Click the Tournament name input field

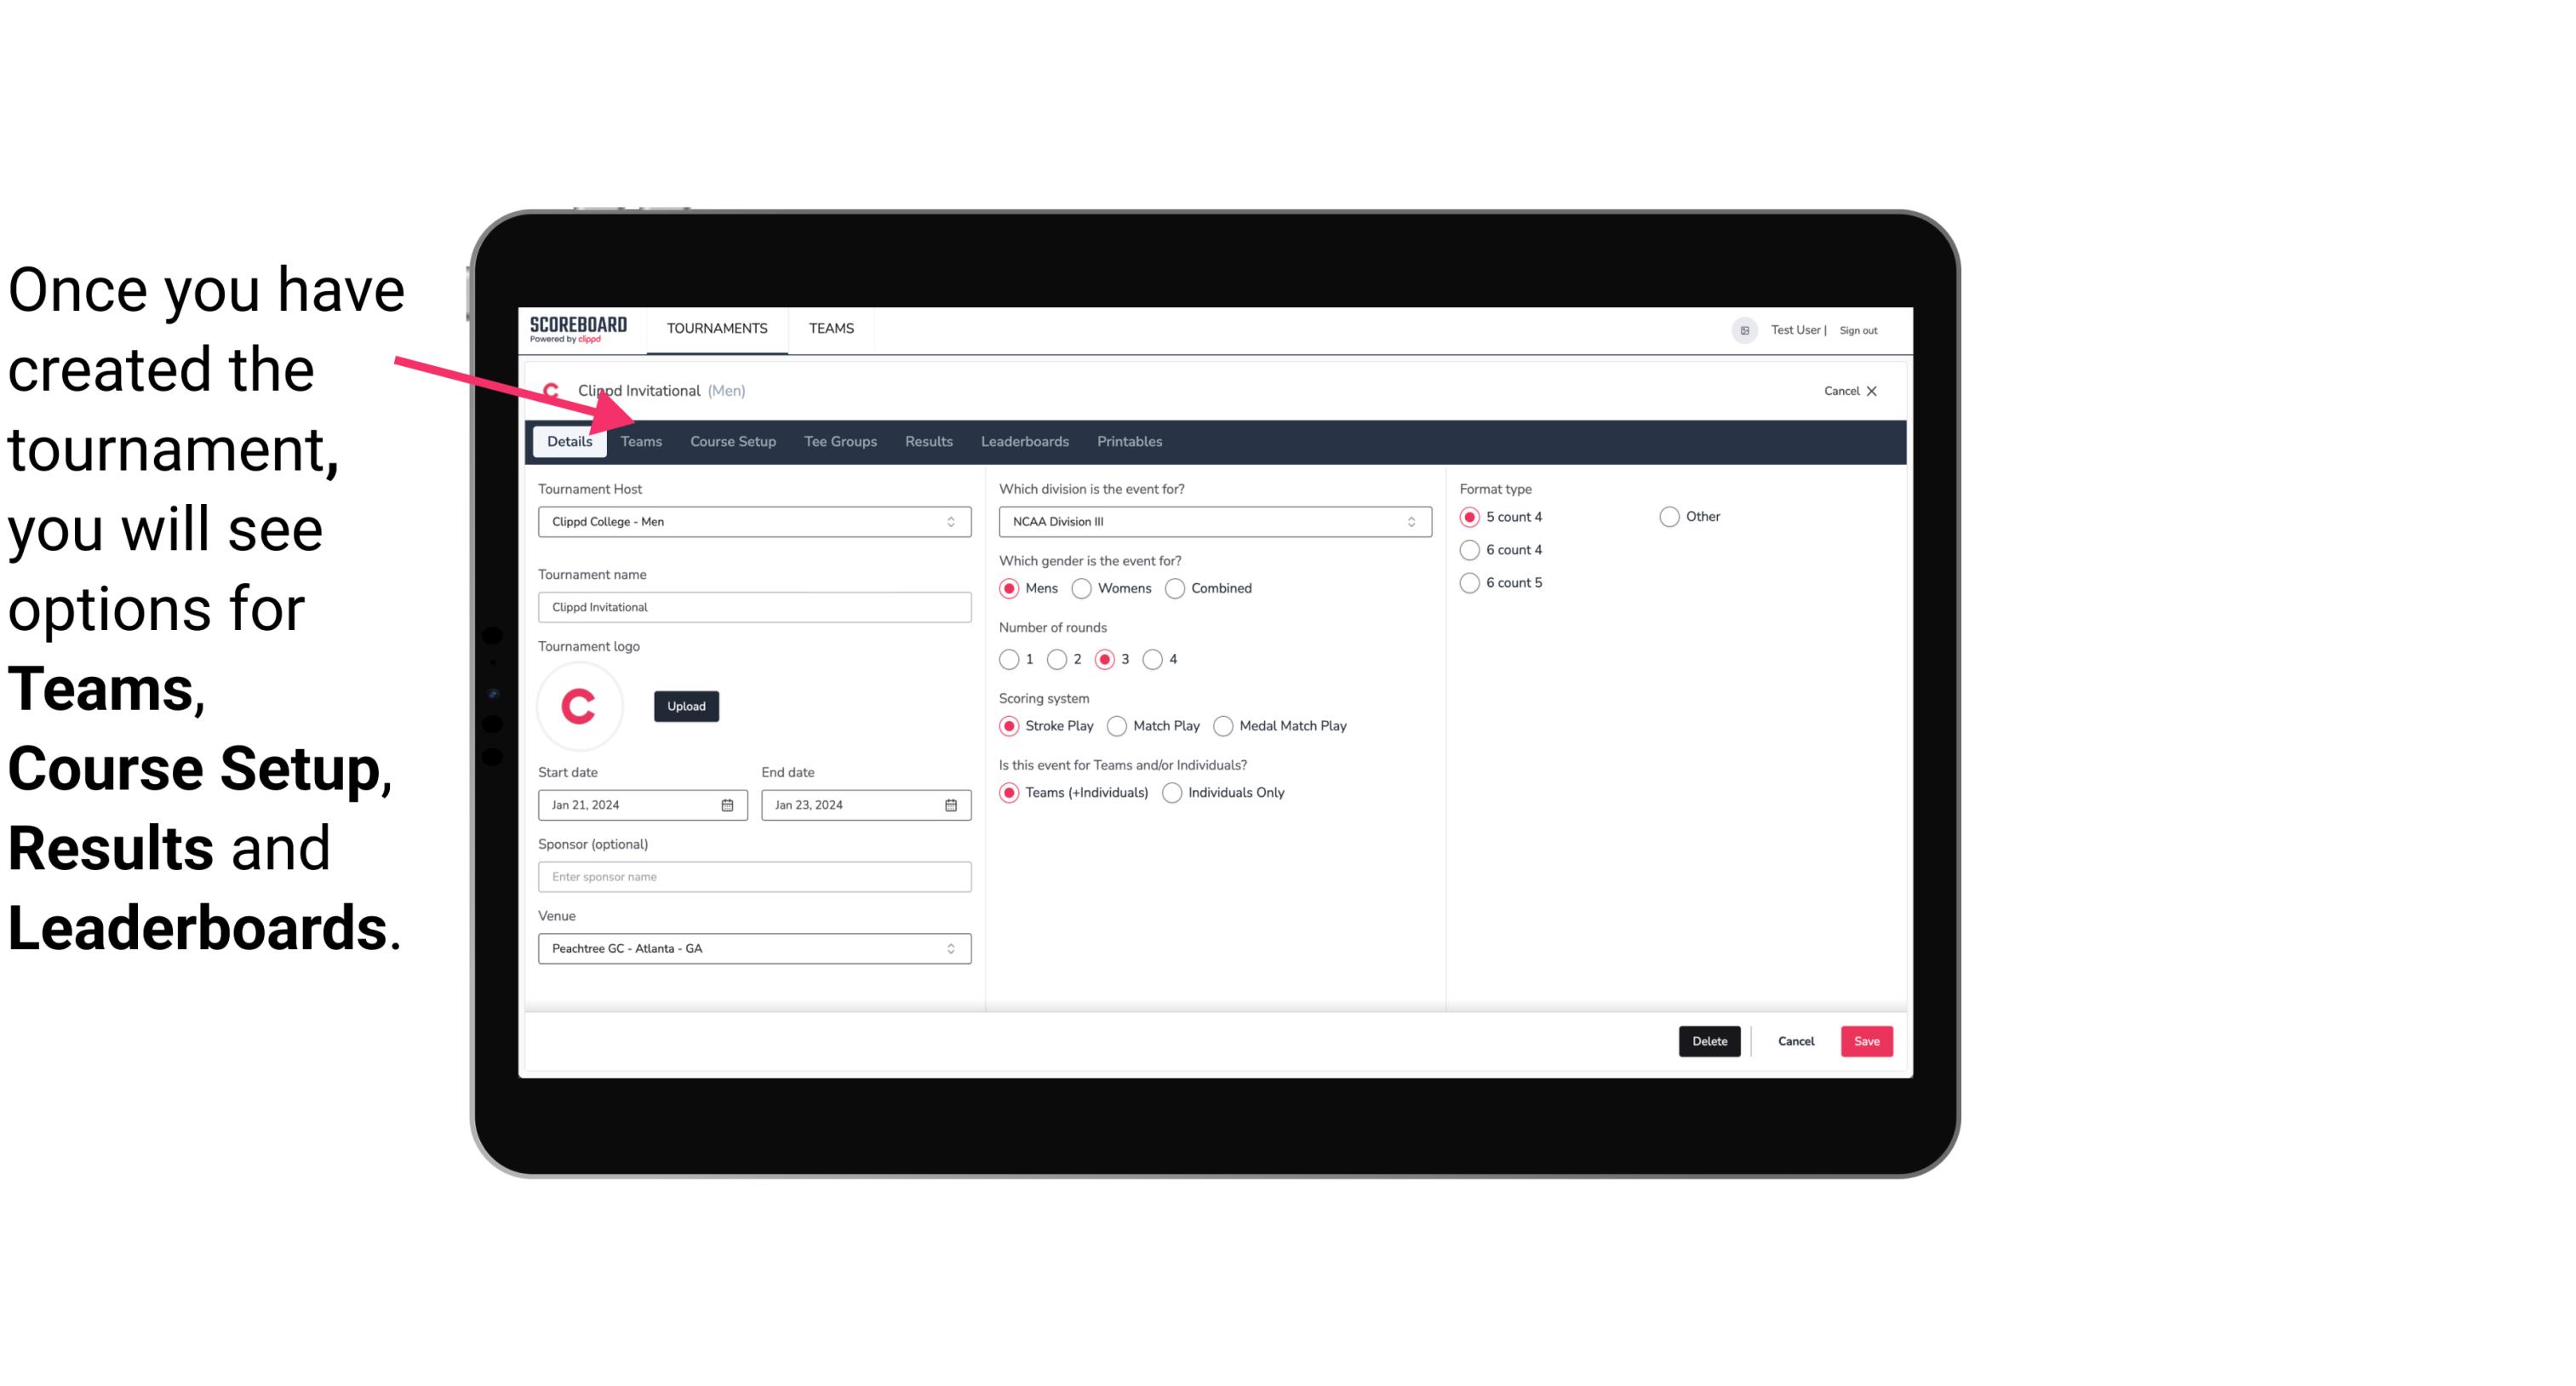(754, 606)
